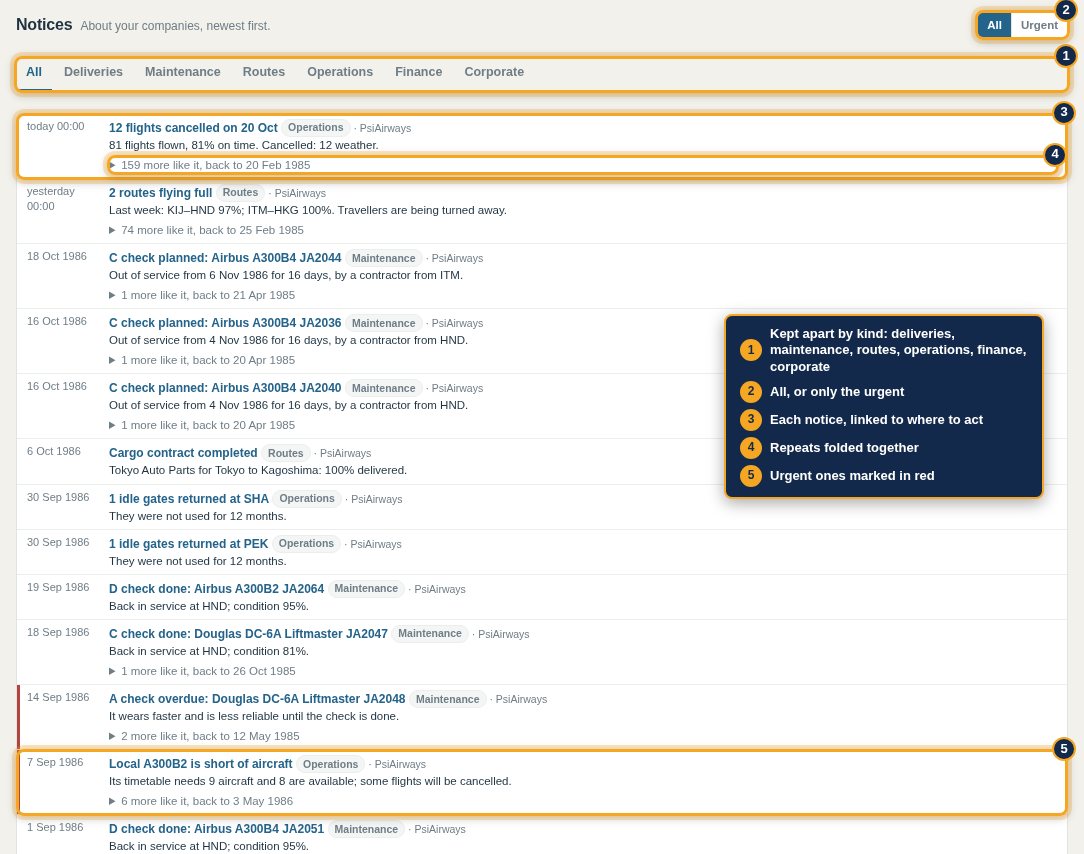Open the D check done JA2051 notice
The image size is (1084, 854).
(x=216, y=829)
